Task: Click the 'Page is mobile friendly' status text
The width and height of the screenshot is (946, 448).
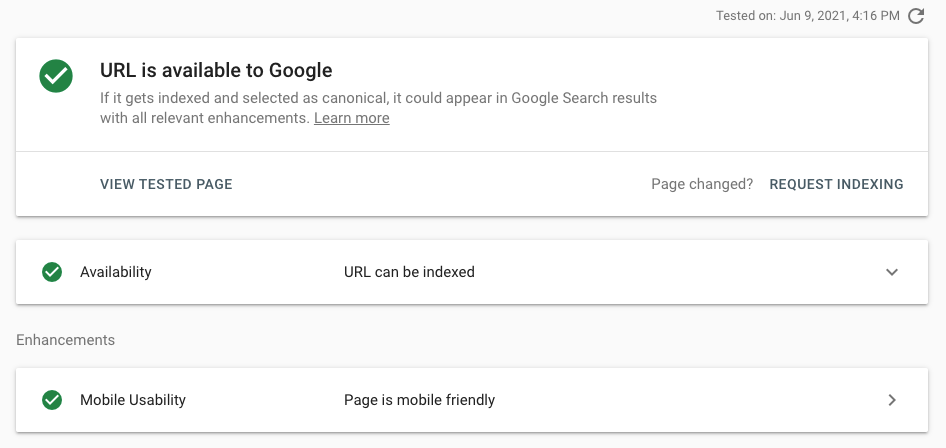Action: point(419,400)
